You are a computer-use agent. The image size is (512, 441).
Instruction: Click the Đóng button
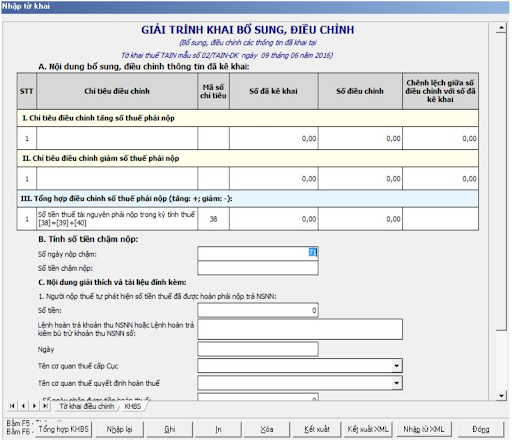(x=480, y=429)
